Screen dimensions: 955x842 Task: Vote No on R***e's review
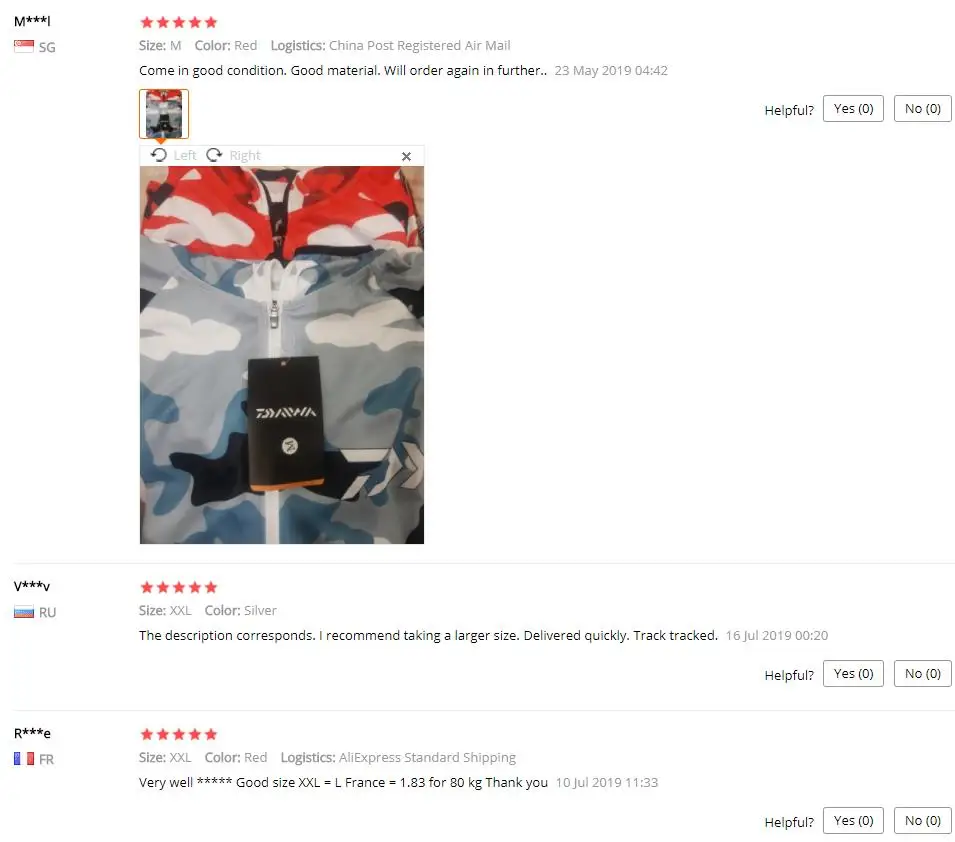(922, 820)
